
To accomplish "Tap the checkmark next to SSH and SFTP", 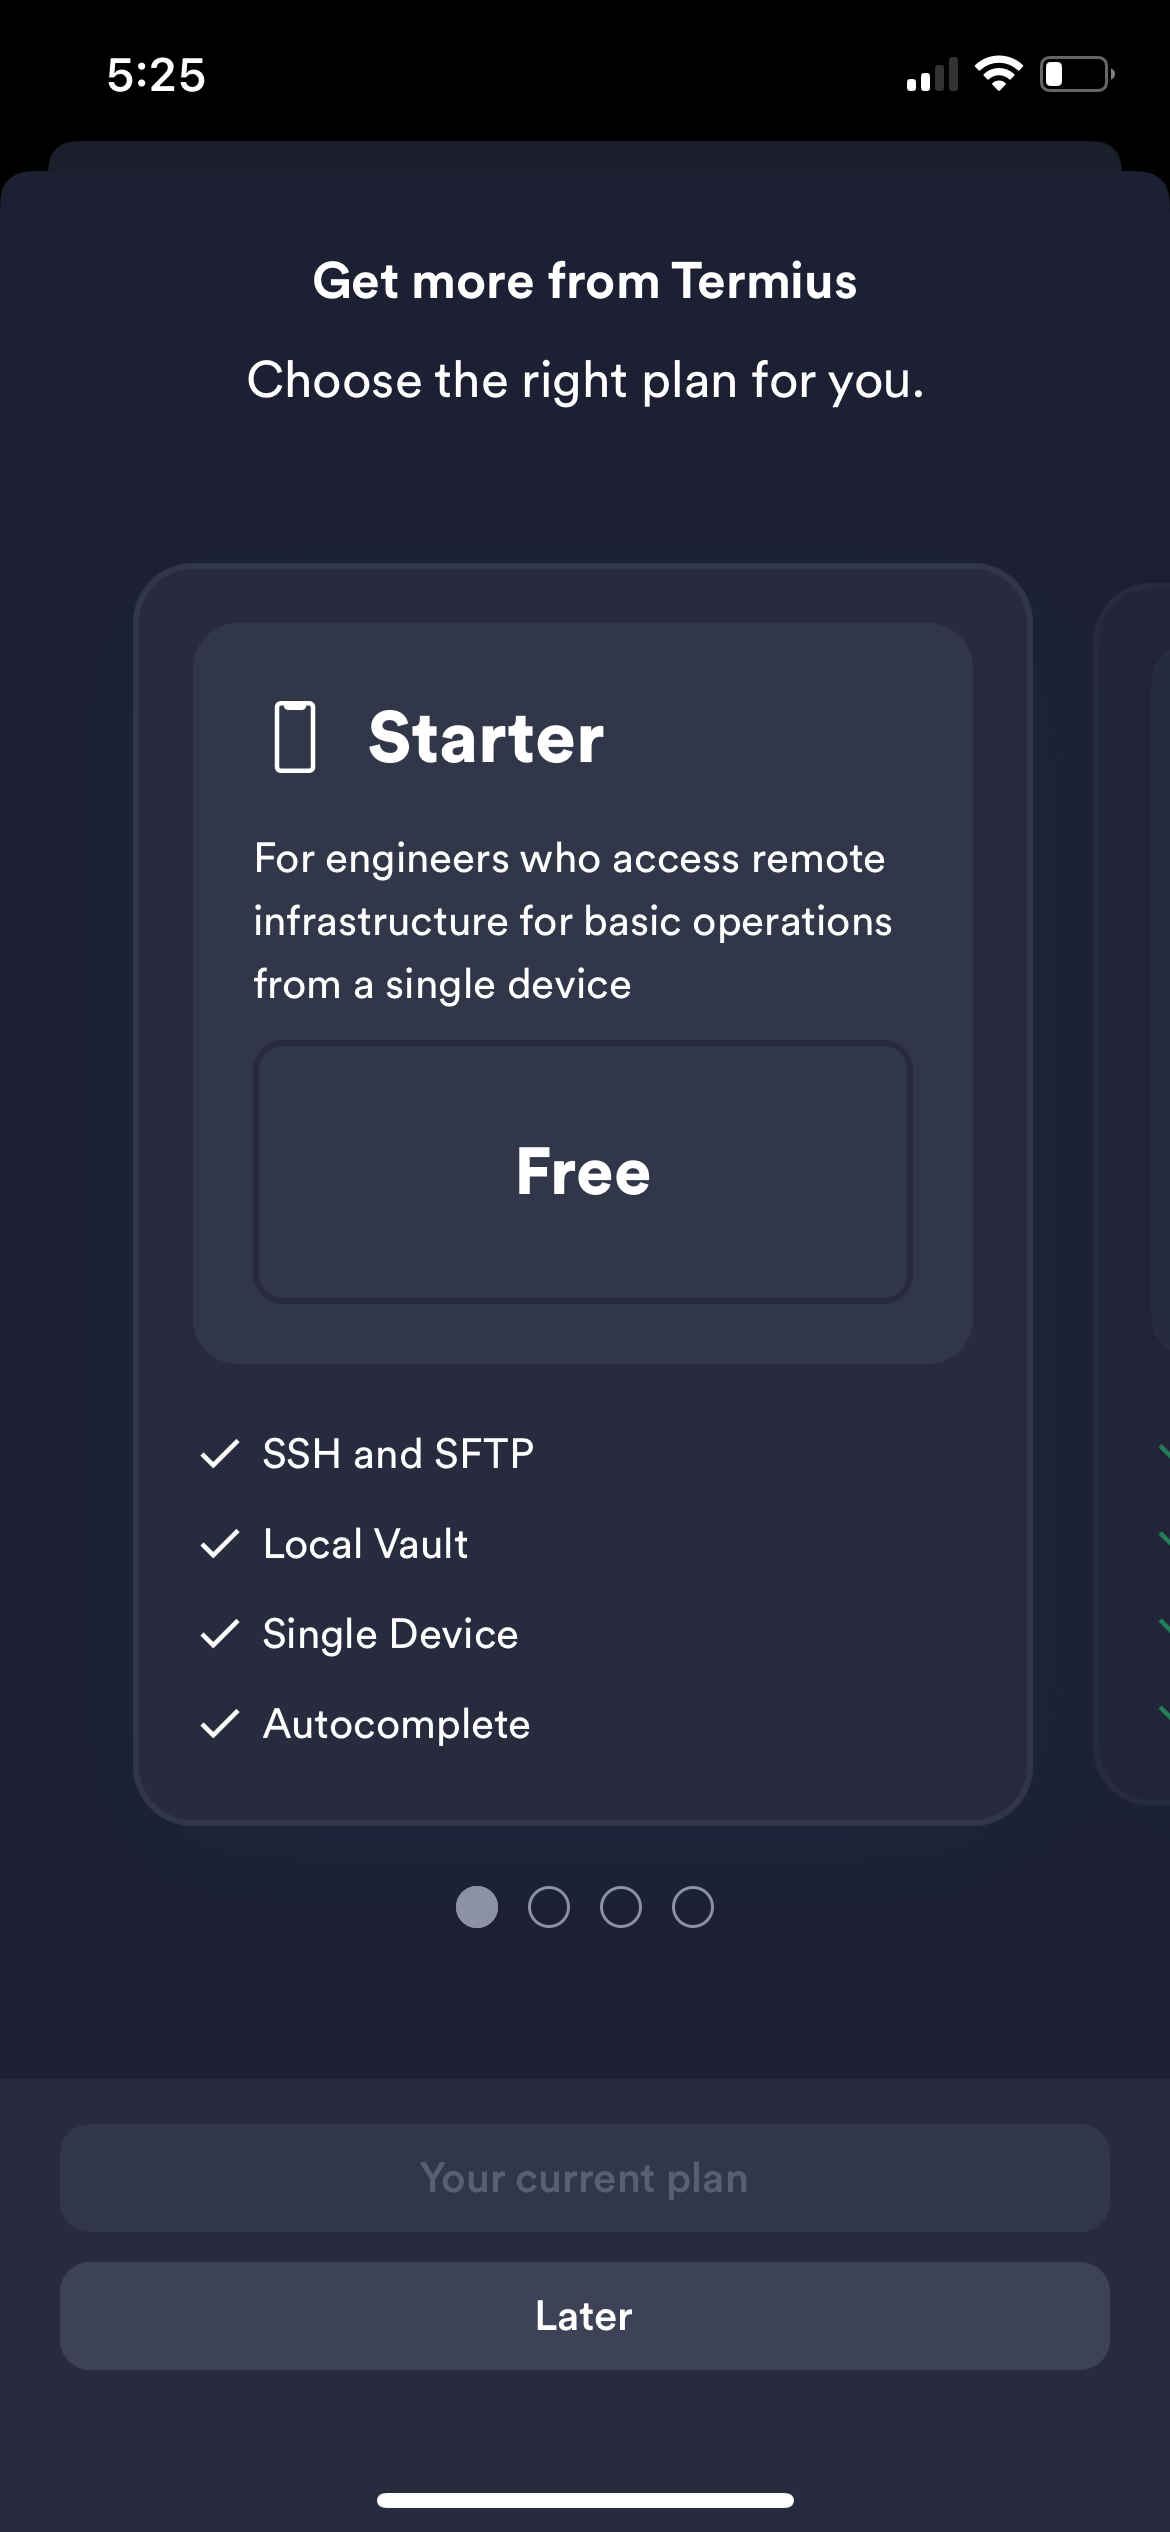I will pyautogui.click(x=219, y=1454).
